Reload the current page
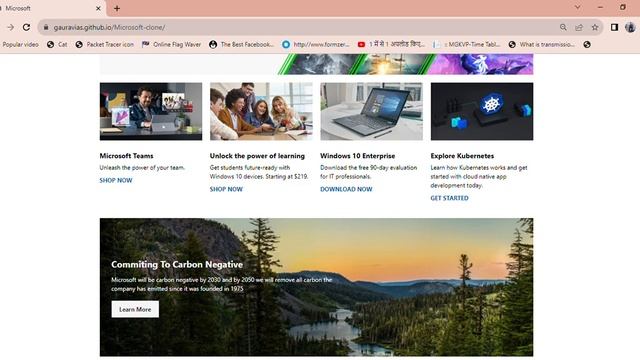Image resolution: width=640 pixels, height=360 pixels. click(x=27, y=27)
